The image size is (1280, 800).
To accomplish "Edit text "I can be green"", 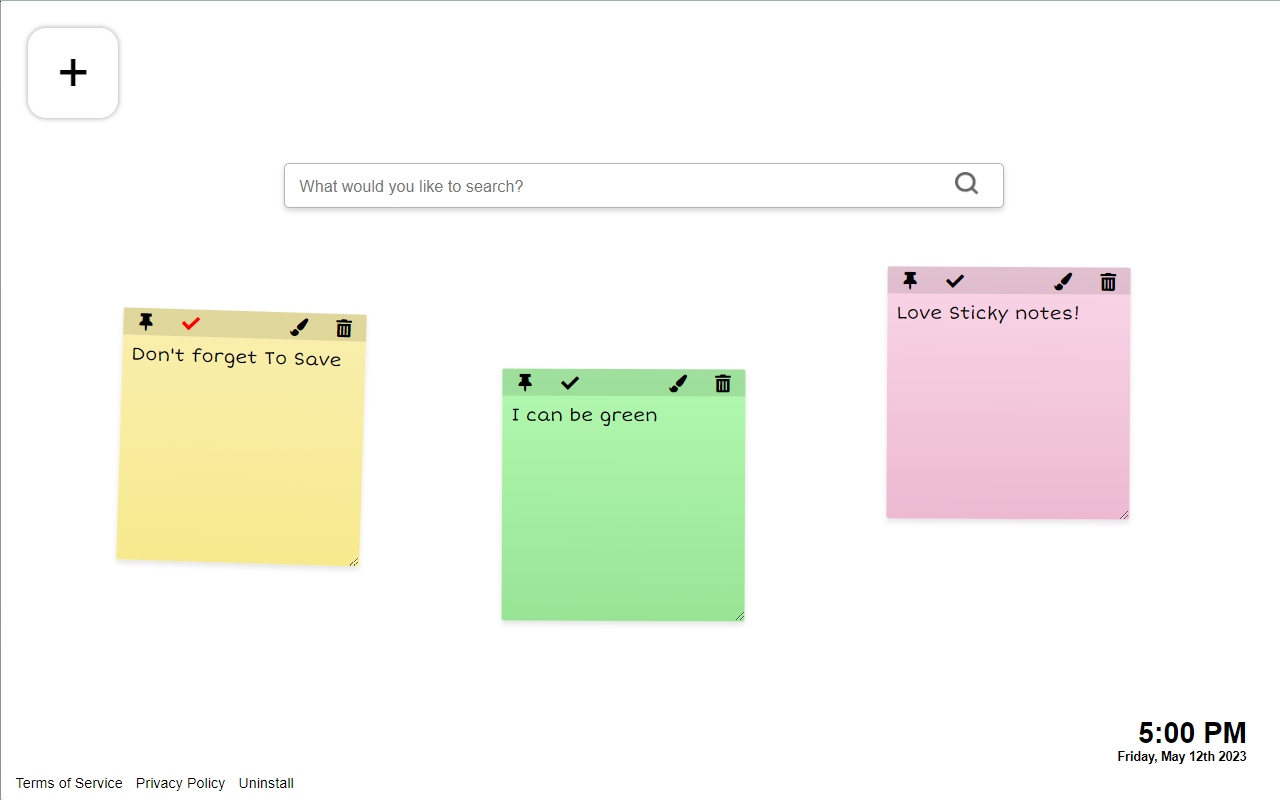I will [584, 415].
